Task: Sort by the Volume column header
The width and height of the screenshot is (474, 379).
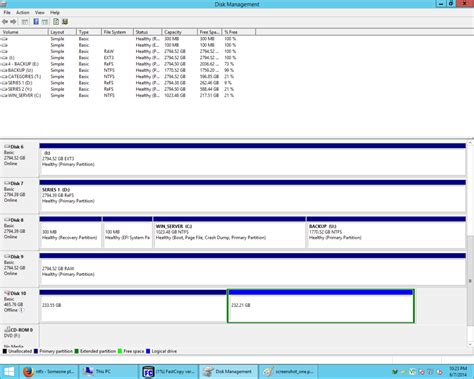Action: point(24,32)
